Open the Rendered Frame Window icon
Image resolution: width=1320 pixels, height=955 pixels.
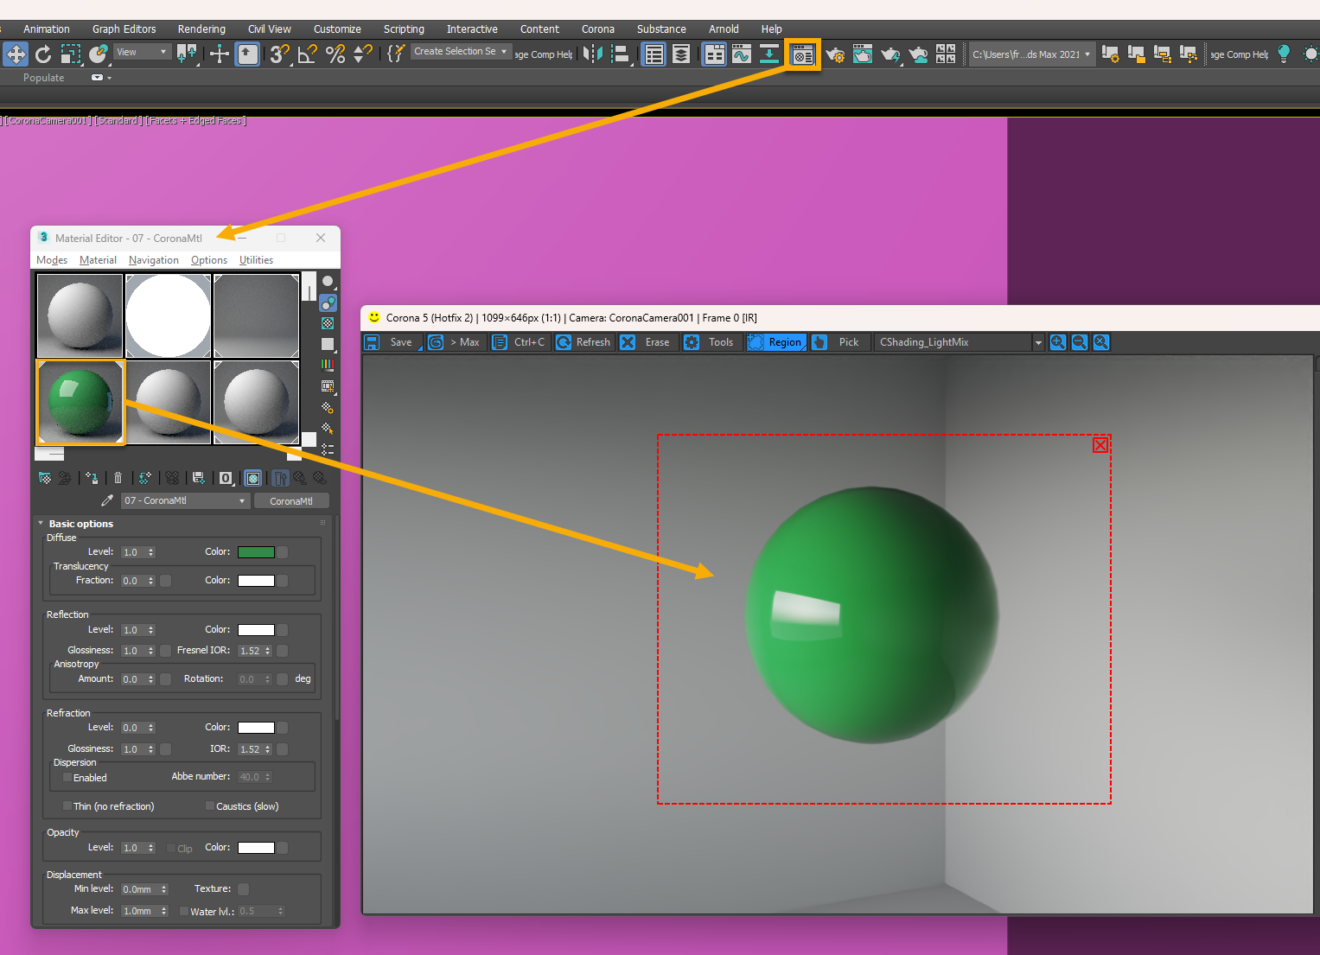pos(862,54)
